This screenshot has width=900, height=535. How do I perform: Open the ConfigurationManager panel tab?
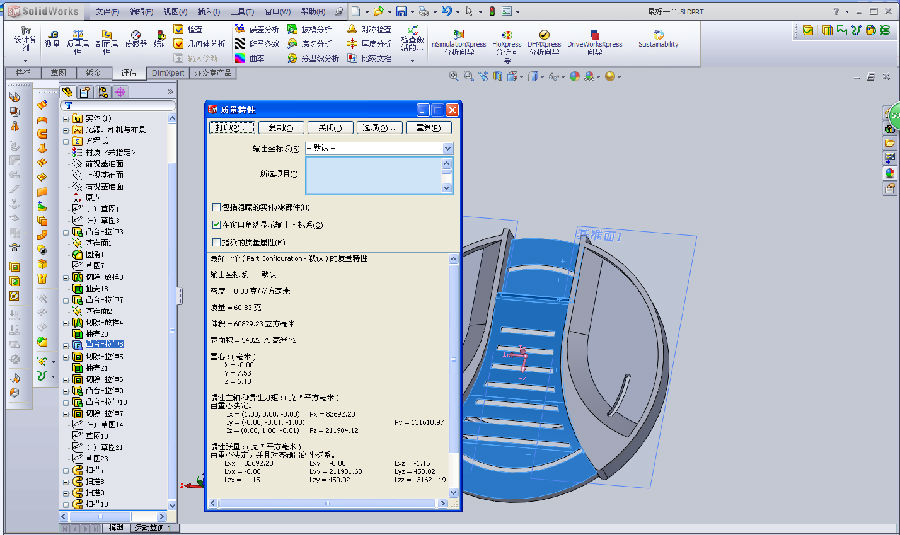pos(102,92)
